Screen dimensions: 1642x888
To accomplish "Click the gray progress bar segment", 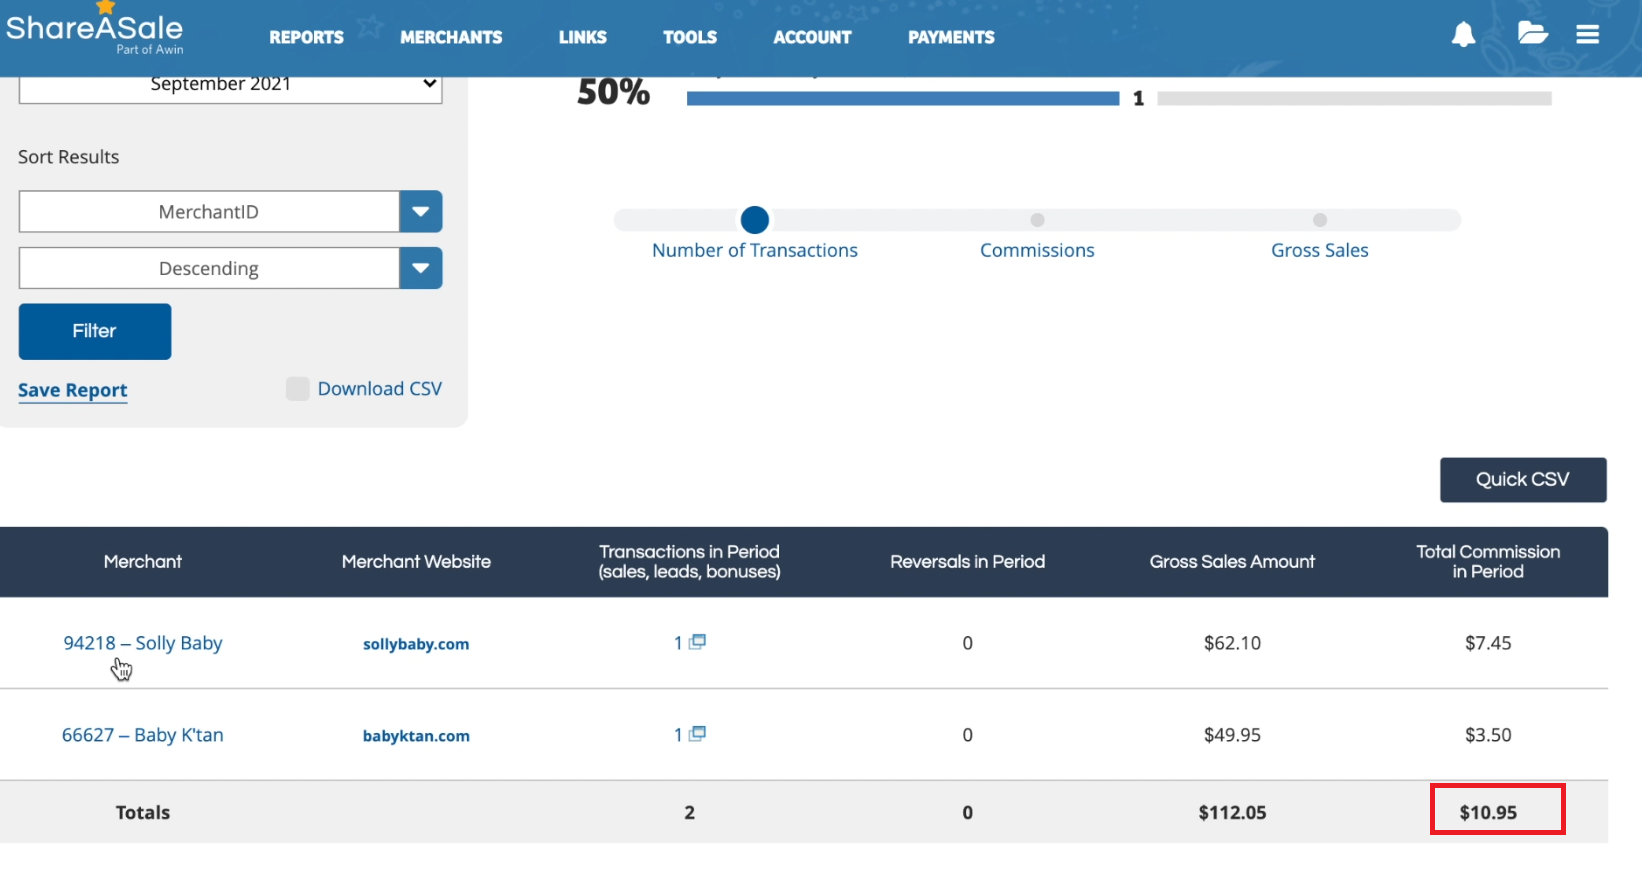I will point(1354,98).
